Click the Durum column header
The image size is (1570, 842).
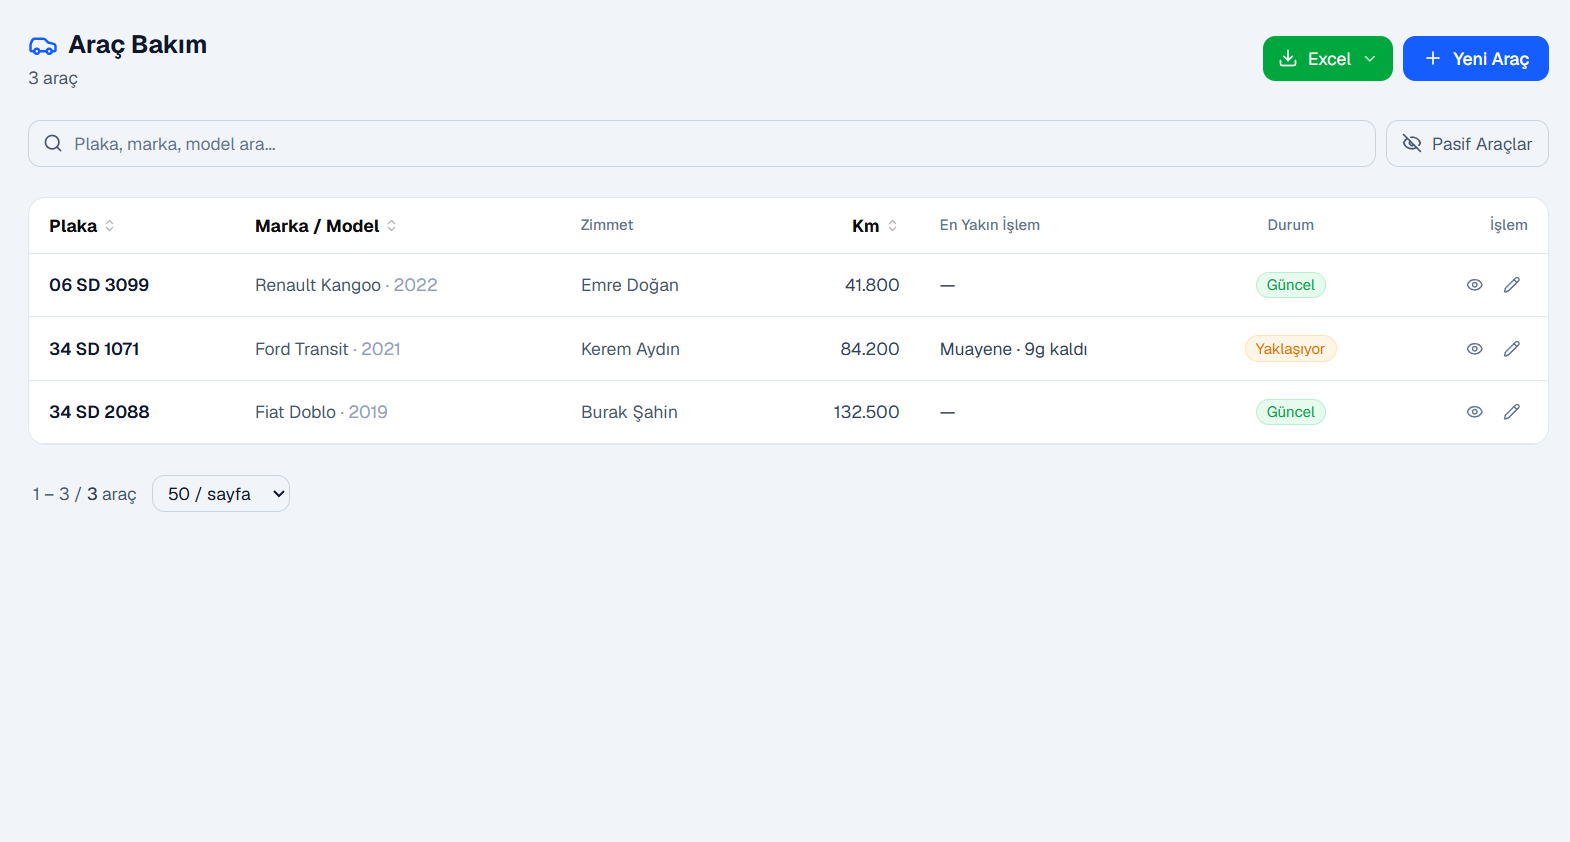[x=1291, y=225]
